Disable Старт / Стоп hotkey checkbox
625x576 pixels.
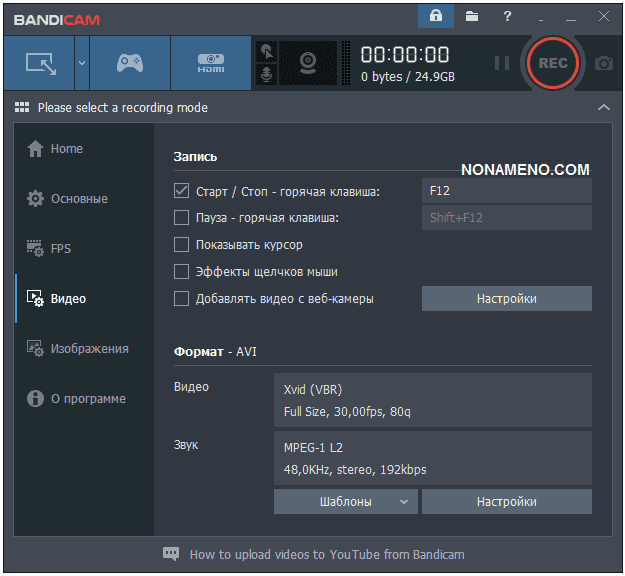[x=181, y=191]
